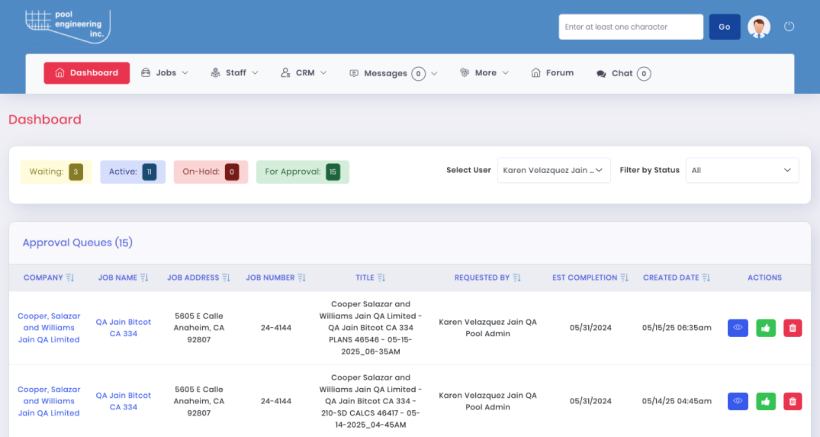Open the Select User dropdown
Image resolution: width=820 pixels, height=437 pixels.
click(553, 171)
